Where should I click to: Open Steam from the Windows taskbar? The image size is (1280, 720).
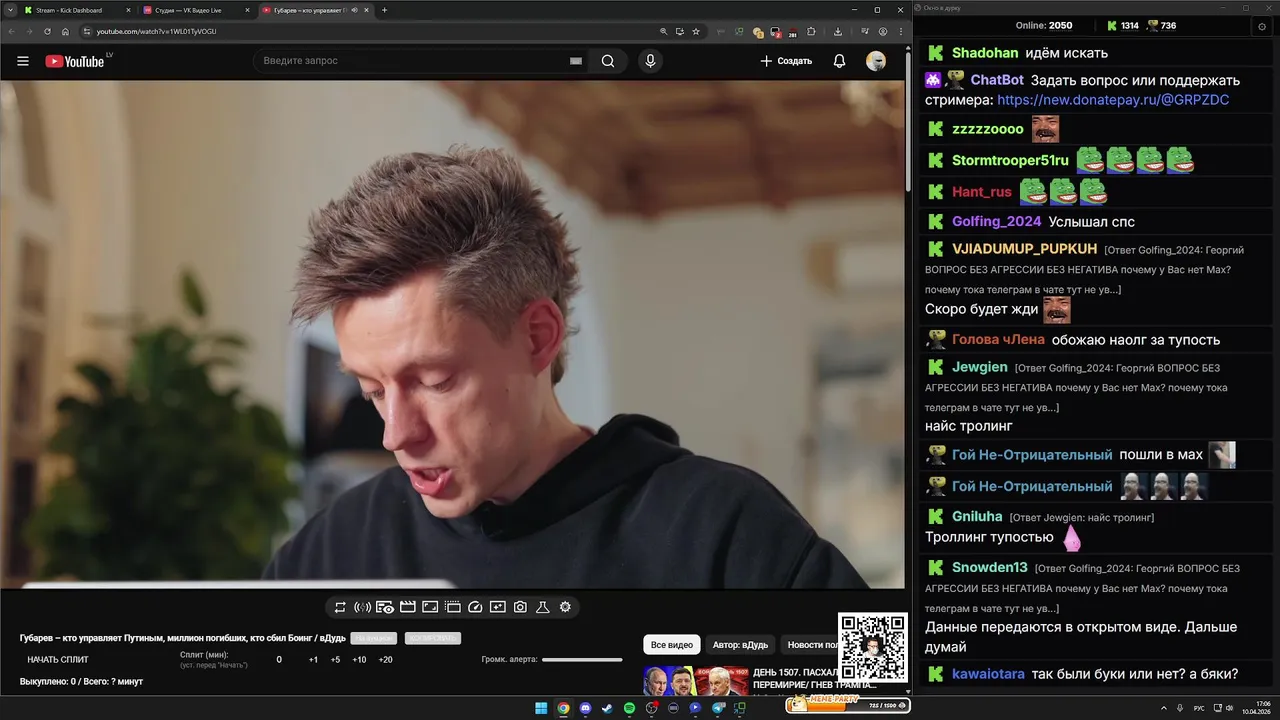[607, 708]
